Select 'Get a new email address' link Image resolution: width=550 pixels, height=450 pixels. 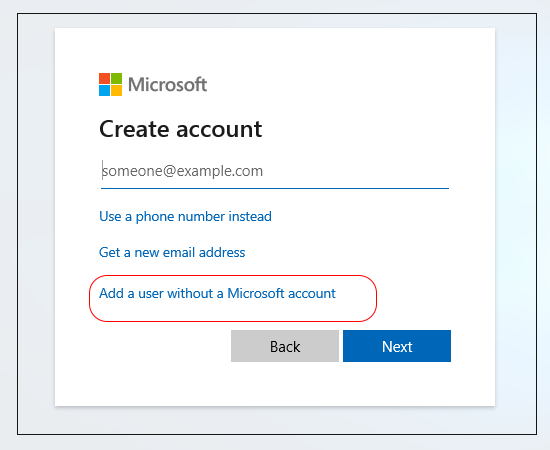pyautogui.click(x=172, y=252)
